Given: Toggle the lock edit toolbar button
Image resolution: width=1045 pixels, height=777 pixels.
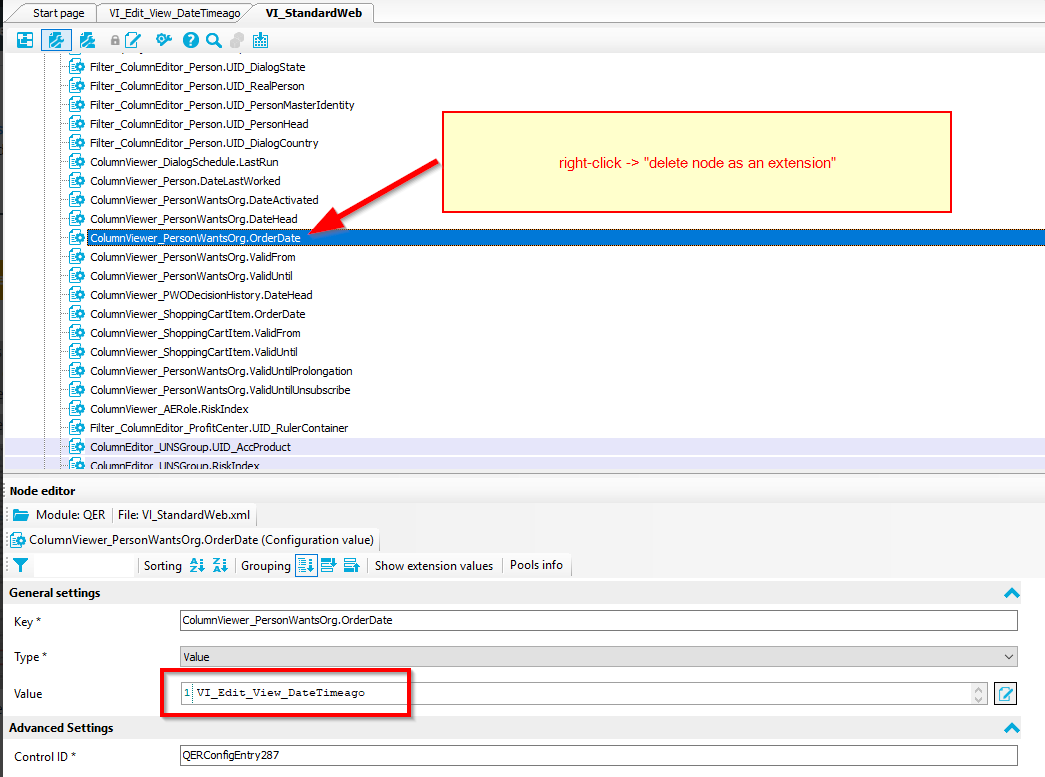Looking at the screenshot, I should pos(126,40).
